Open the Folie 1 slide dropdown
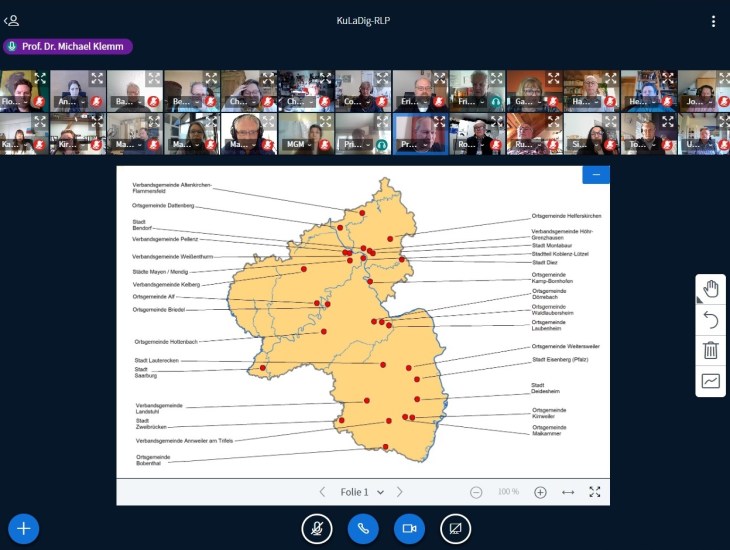The height and width of the screenshot is (550, 730). coord(362,492)
